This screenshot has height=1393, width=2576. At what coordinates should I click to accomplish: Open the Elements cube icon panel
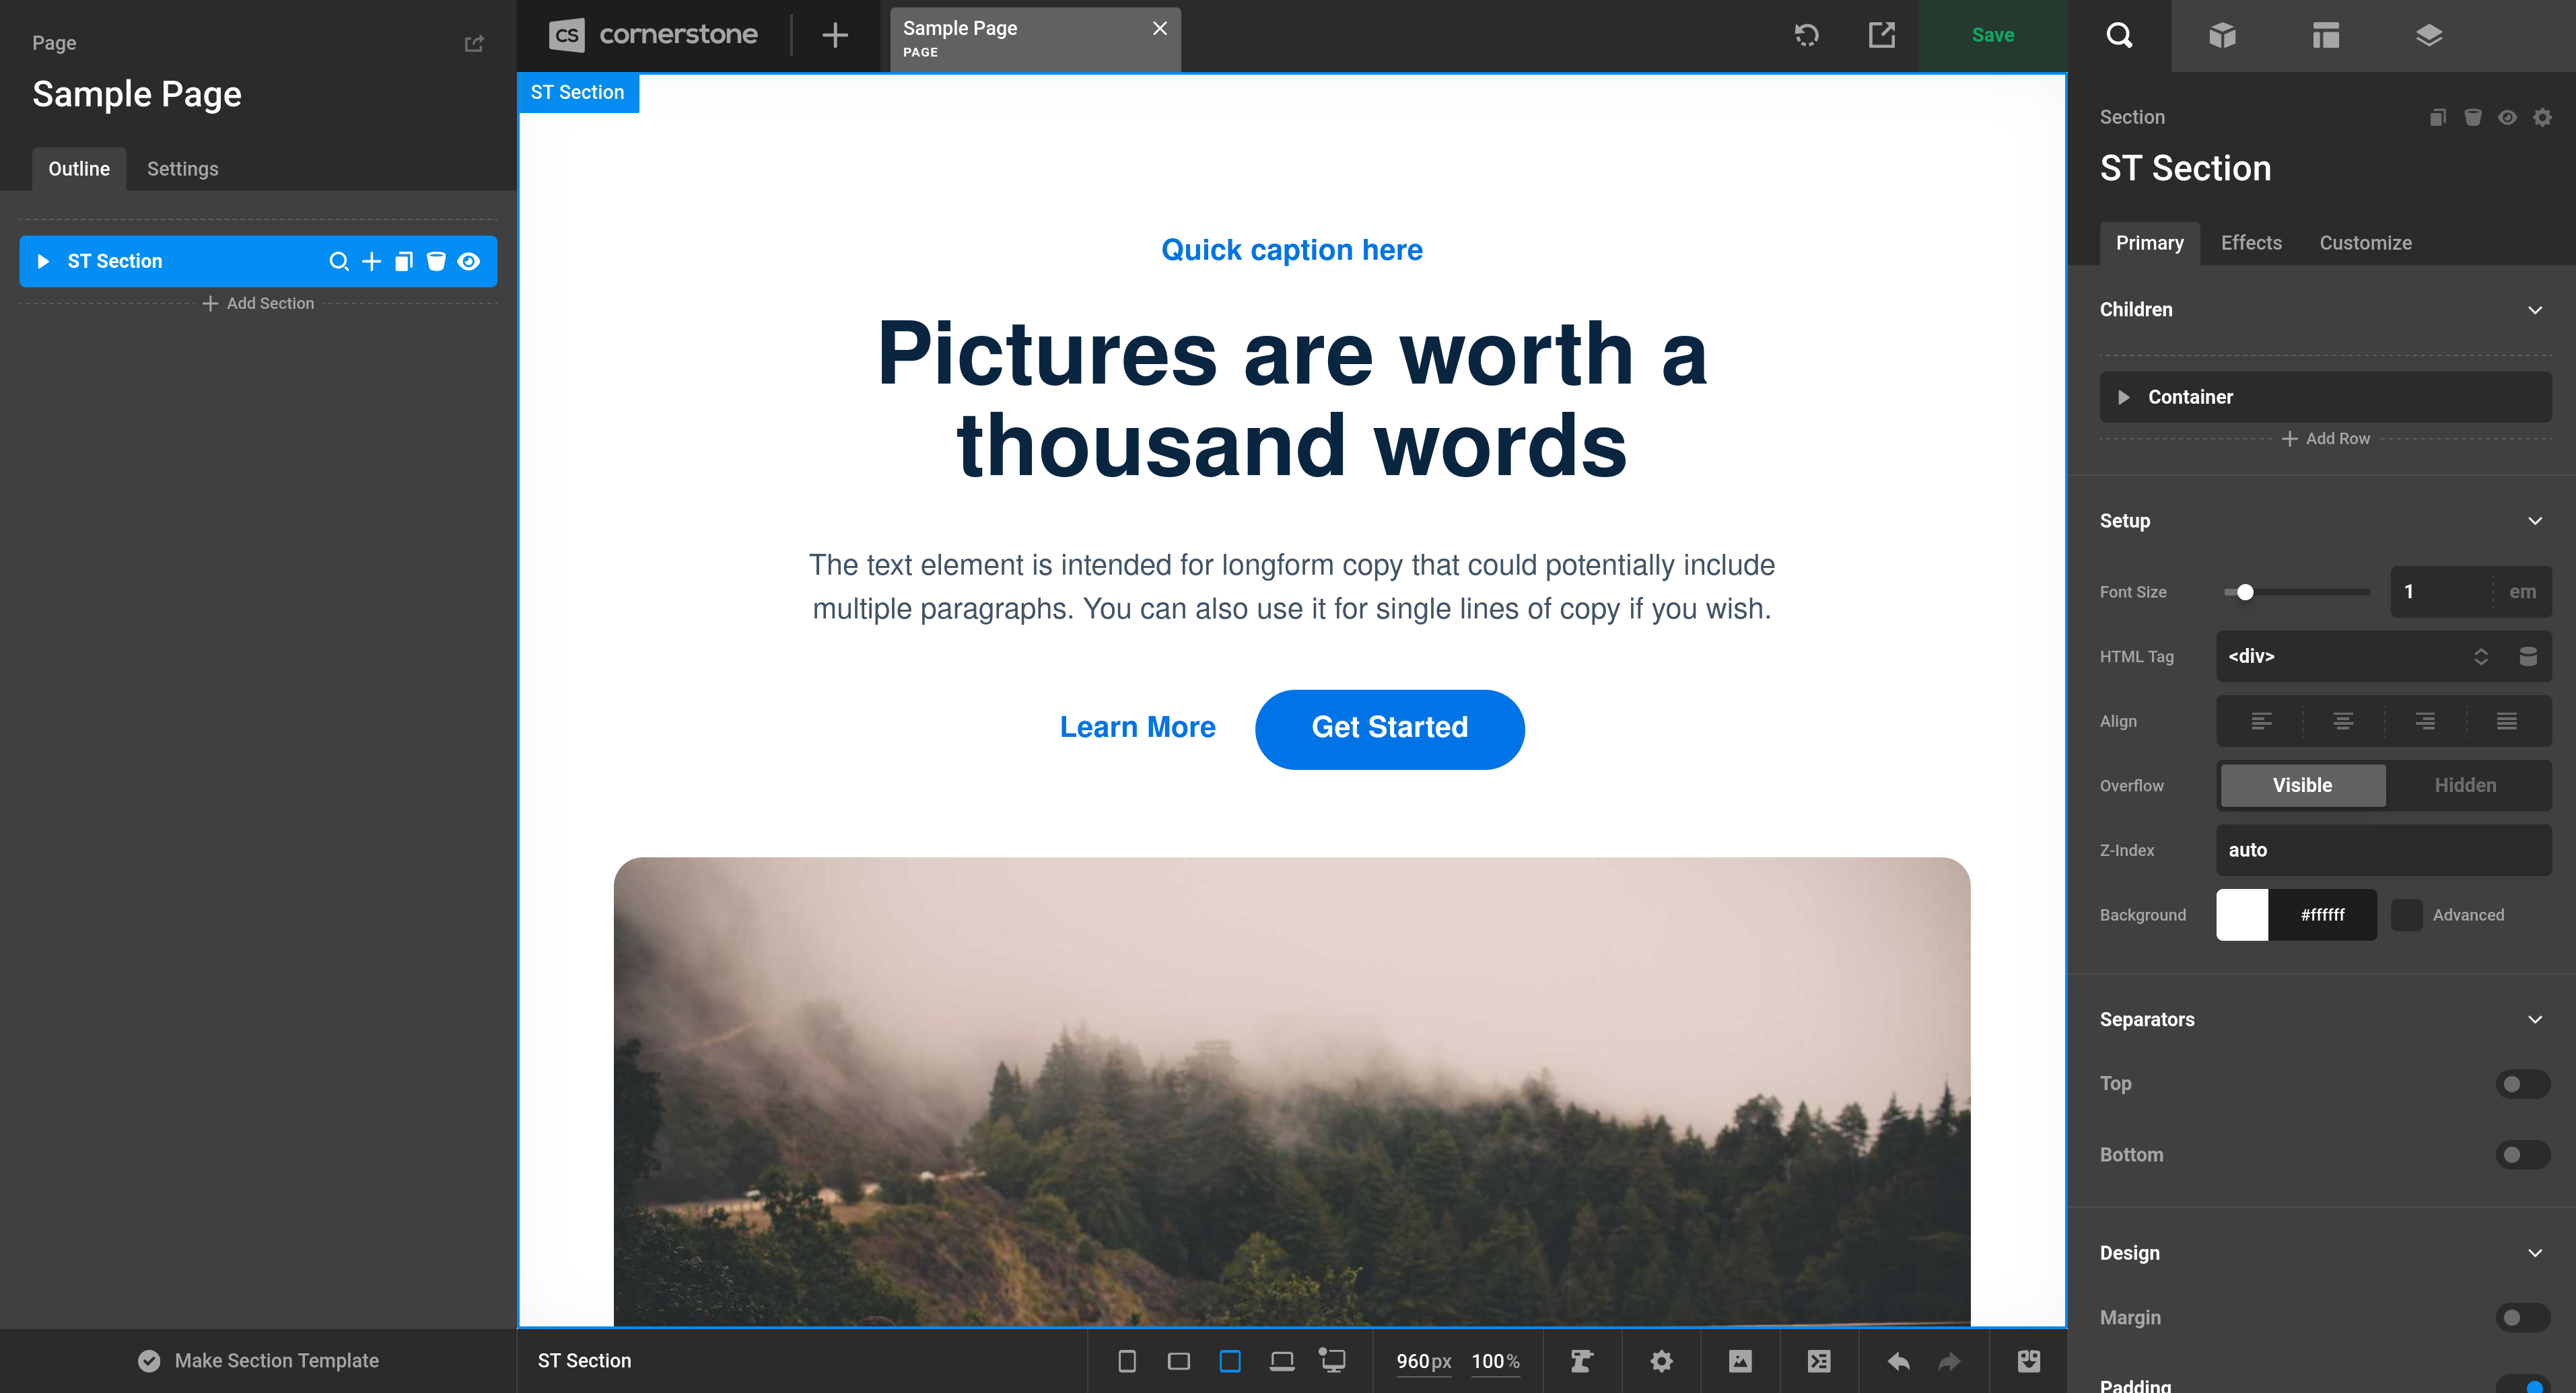tap(2222, 36)
